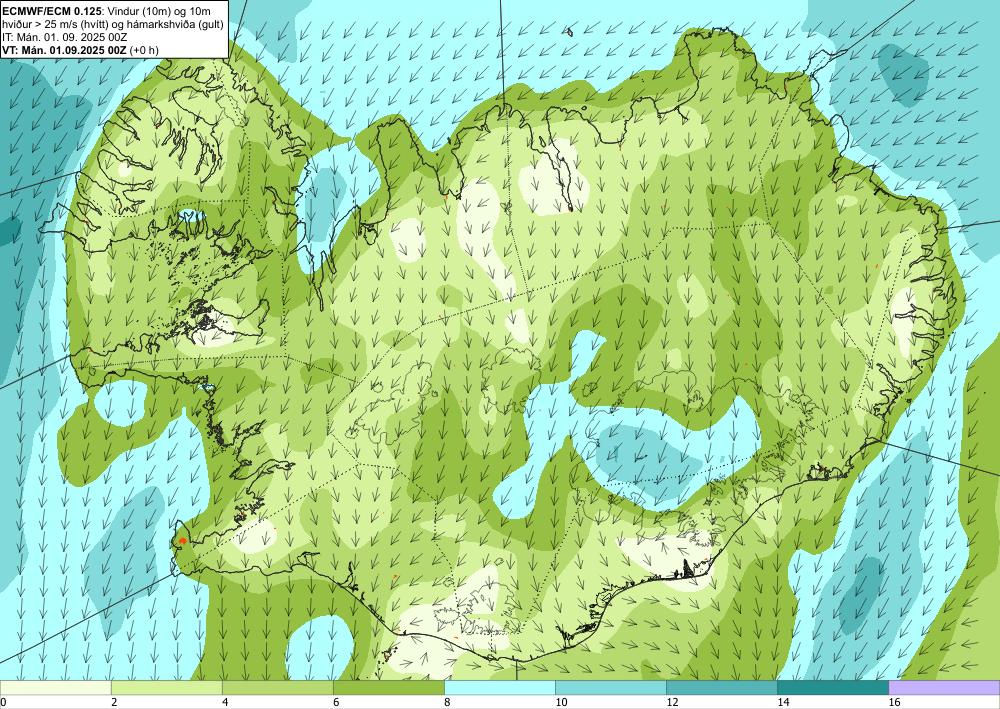Click the 'IT: Mán. 01. 09. 2025 00Z' line
The width and height of the screenshot is (1000, 709).
(x=65, y=37)
